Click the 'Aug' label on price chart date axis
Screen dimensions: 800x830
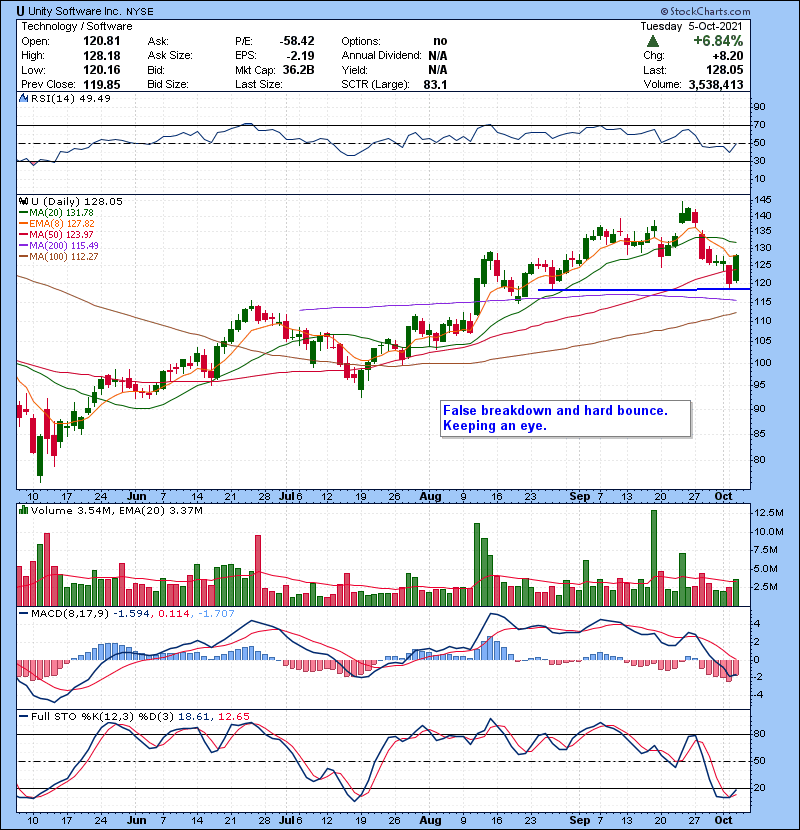pyautogui.click(x=430, y=497)
